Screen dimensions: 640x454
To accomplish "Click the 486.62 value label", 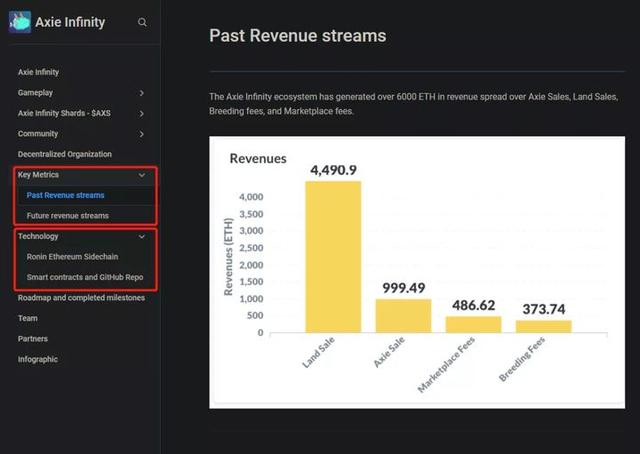I will (x=473, y=305).
